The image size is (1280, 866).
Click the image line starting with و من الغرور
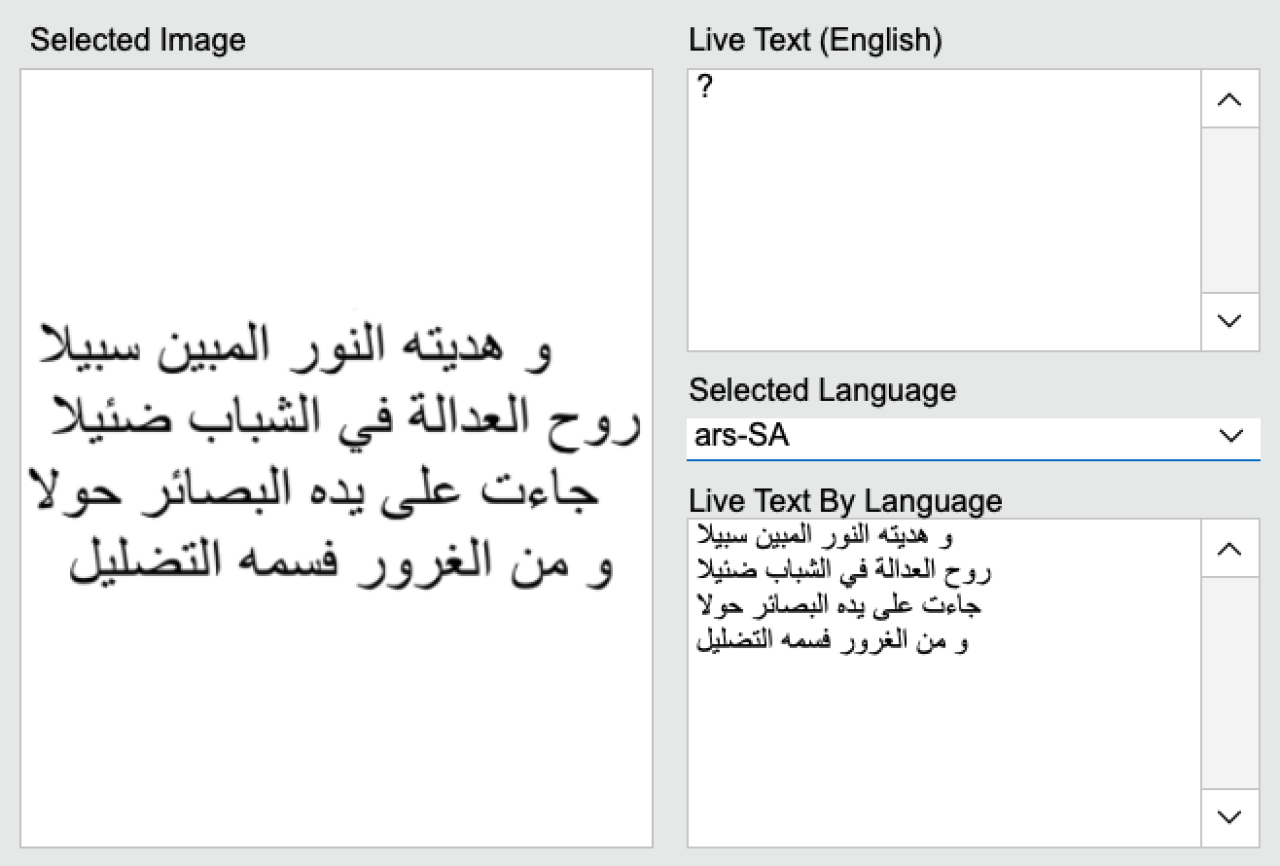point(340,561)
